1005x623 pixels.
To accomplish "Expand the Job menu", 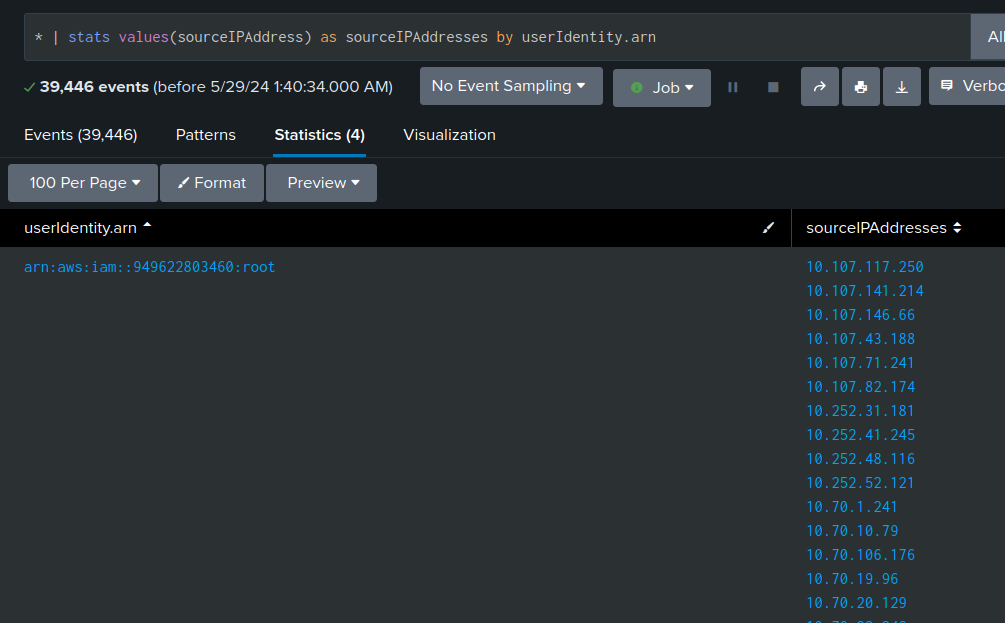I will tap(661, 88).
